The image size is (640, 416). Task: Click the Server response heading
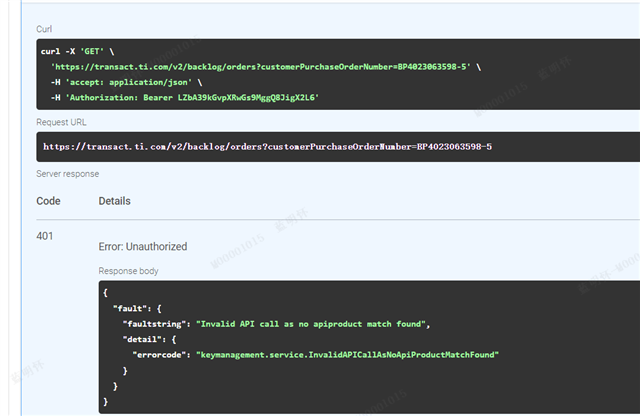67,173
